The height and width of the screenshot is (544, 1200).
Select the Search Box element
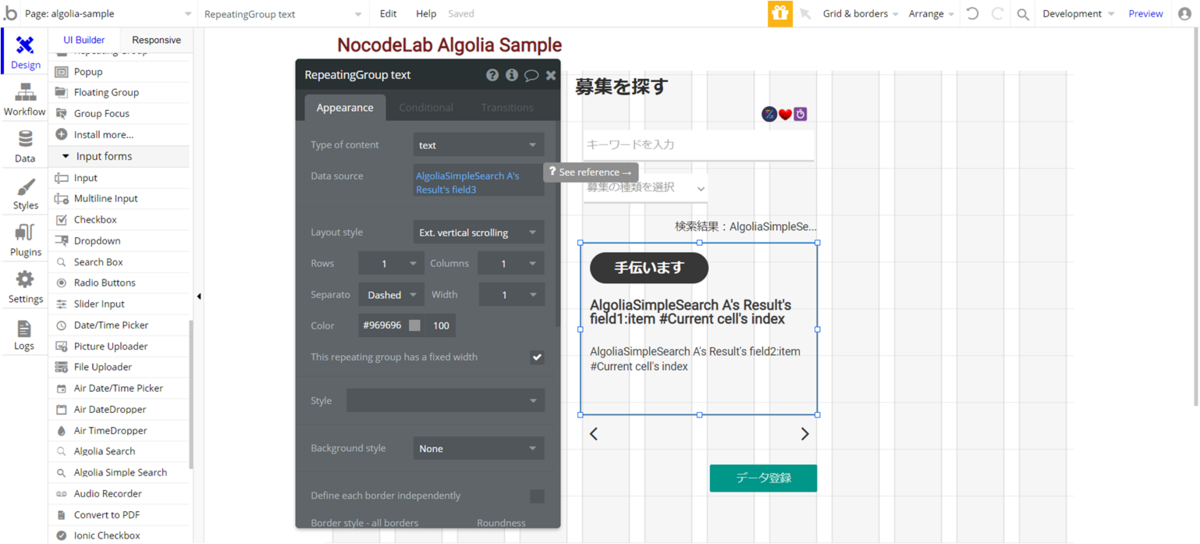coord(98,262)
